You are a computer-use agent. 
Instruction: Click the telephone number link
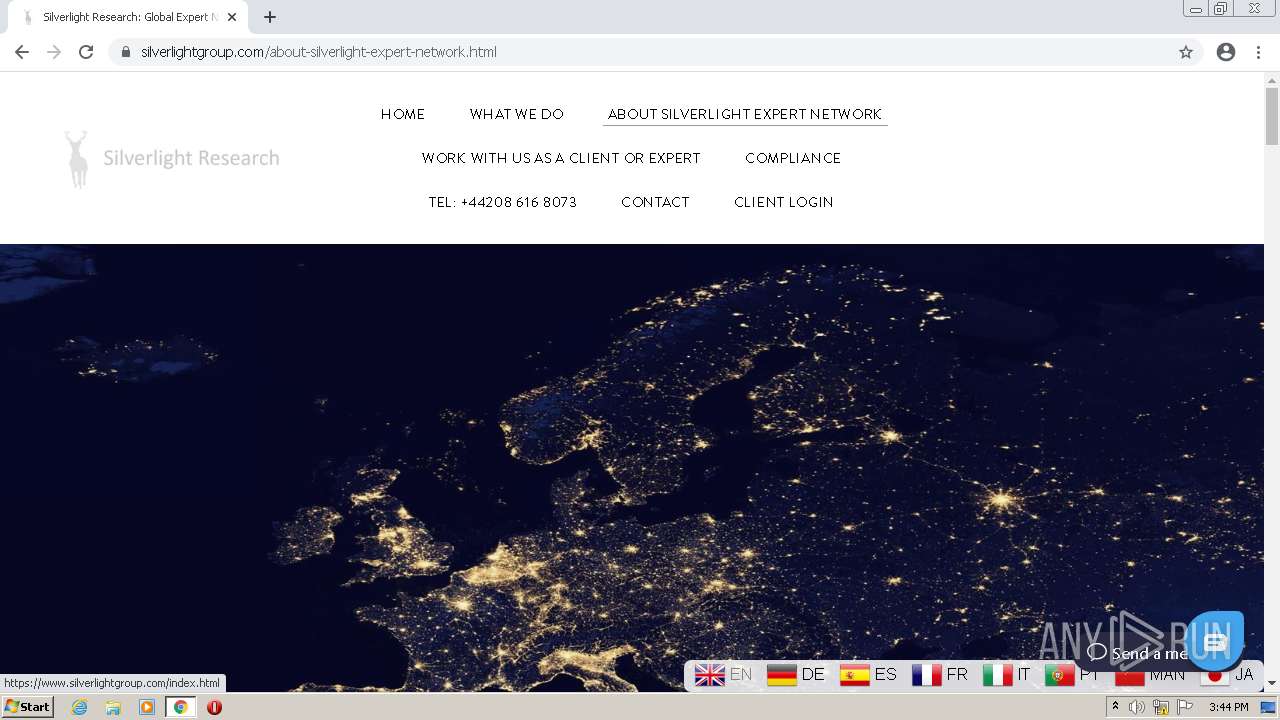[503, 202]
